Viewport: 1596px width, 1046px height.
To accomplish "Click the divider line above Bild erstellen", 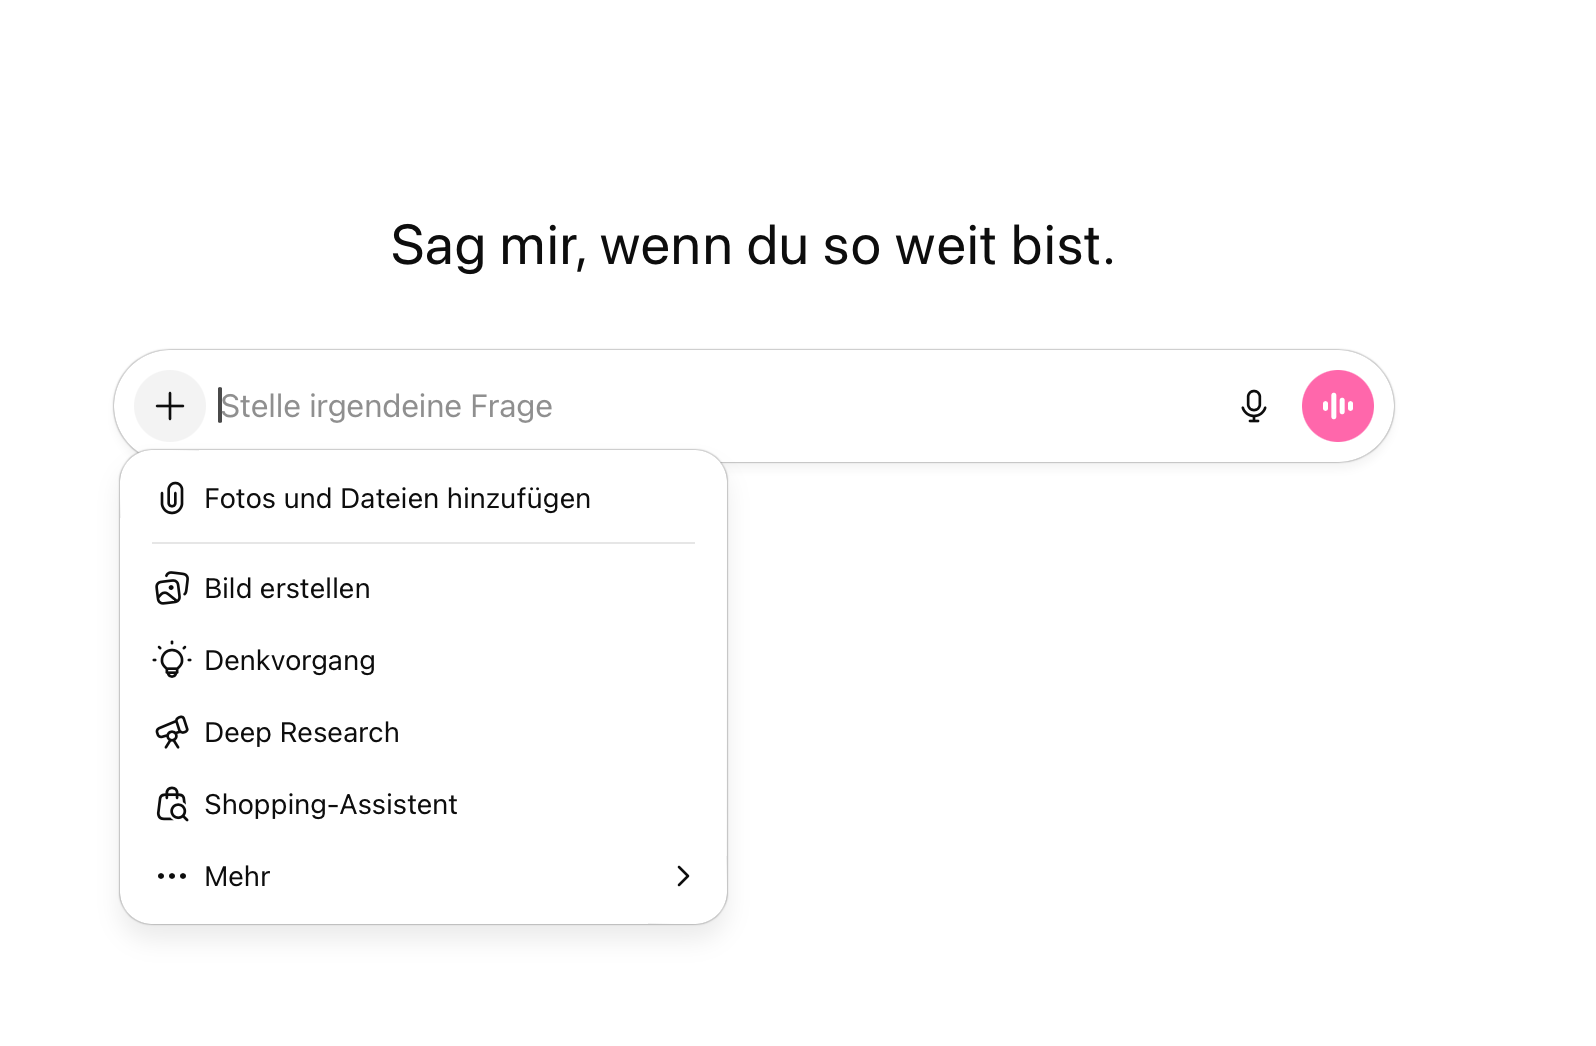I will point(423,543).
